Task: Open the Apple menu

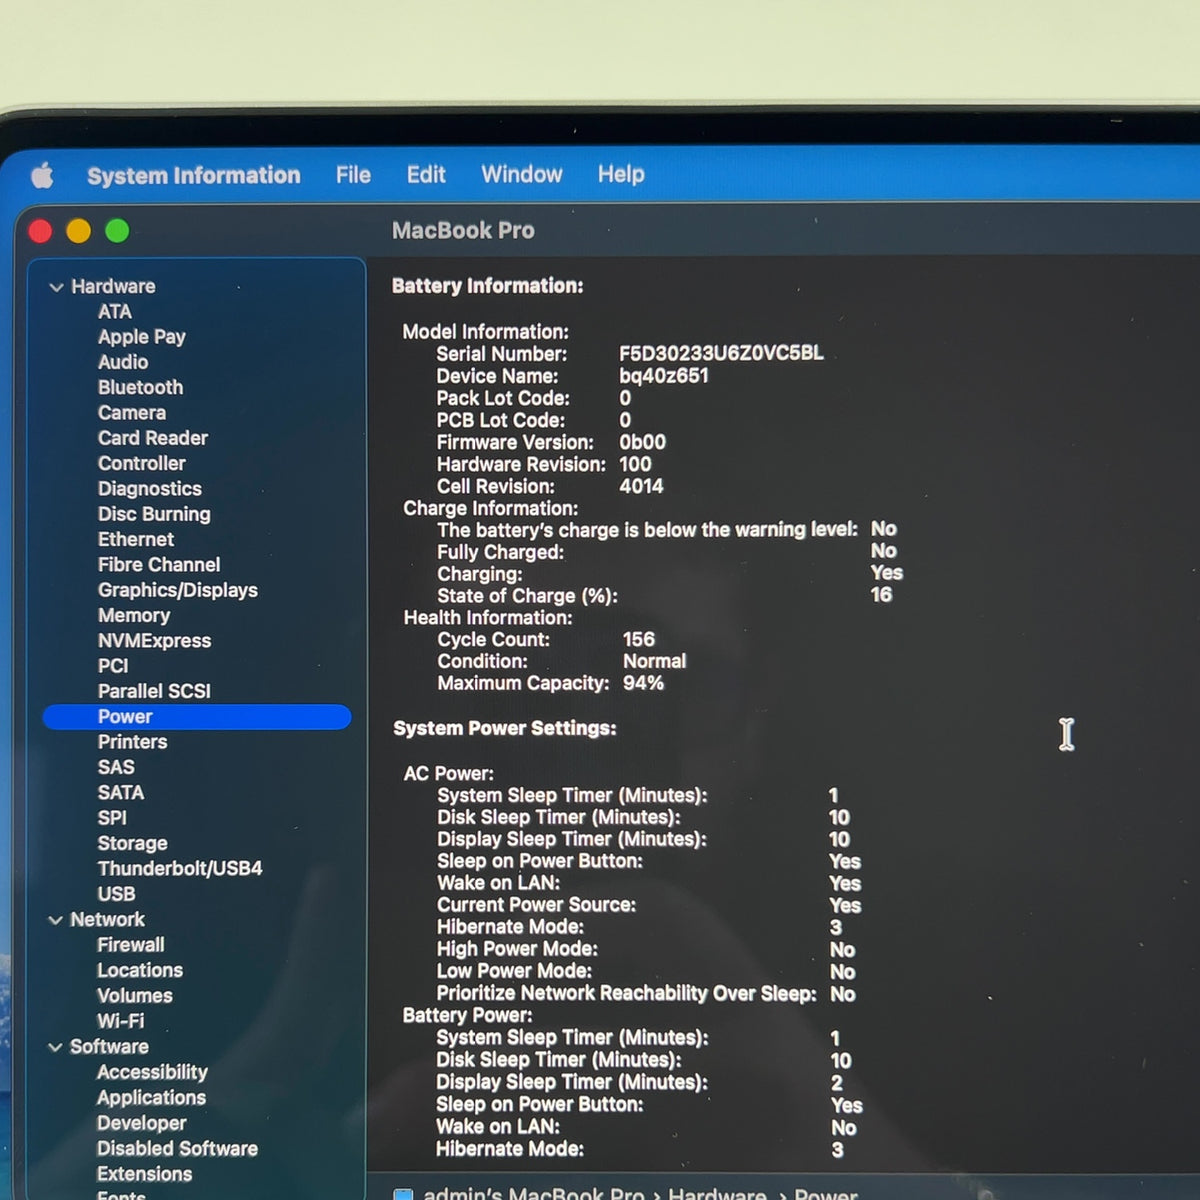Action: pos(42,176)
